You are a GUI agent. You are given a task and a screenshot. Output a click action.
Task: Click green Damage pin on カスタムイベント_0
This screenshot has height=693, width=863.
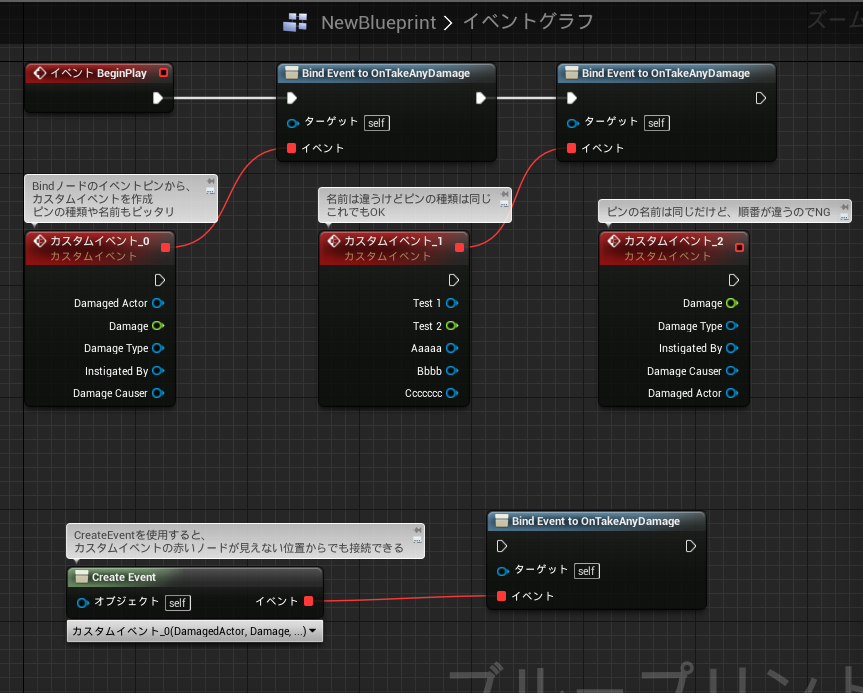158,325
